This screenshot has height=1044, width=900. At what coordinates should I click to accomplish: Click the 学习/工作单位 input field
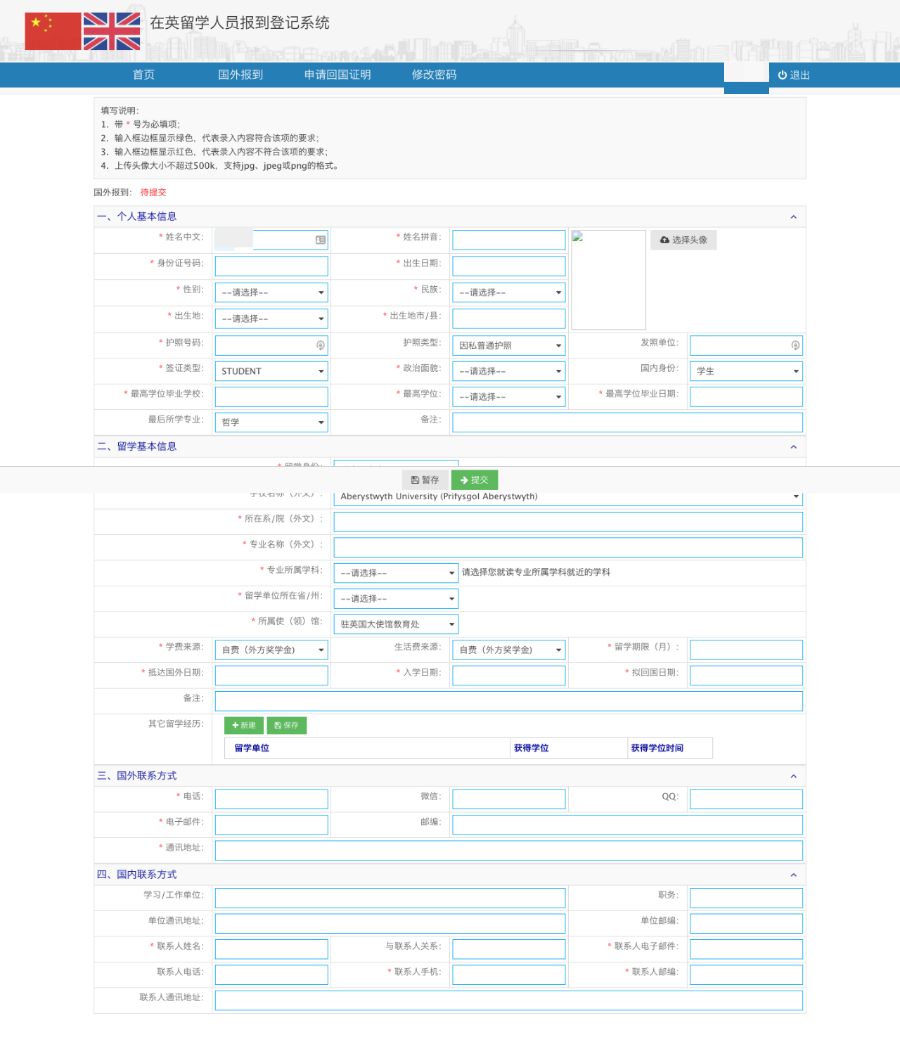[x=390, y=898]
